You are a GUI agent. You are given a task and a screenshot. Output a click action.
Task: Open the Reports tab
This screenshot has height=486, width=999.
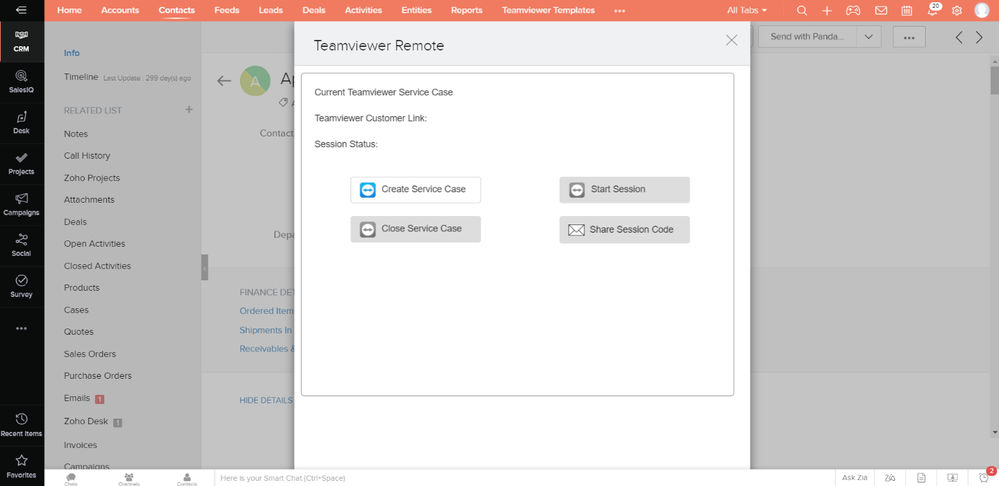pyautogui.click(x=466, y=10)
